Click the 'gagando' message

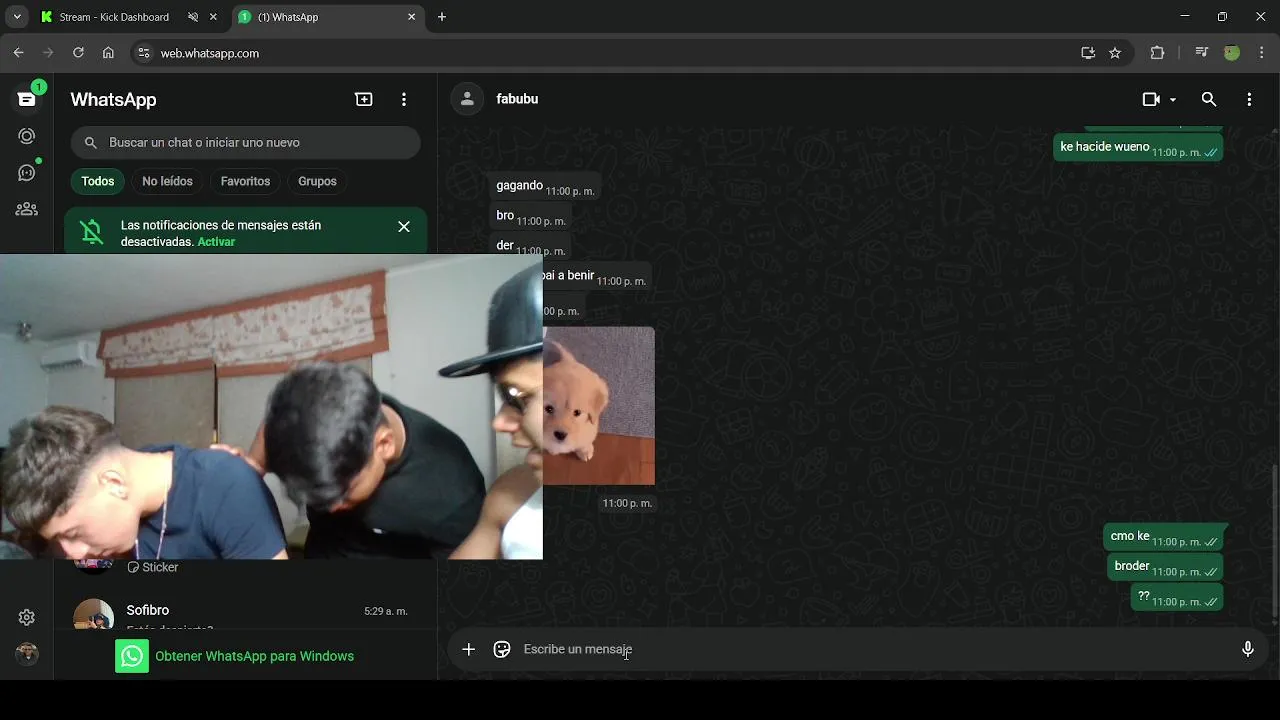[x=545, y=186]
